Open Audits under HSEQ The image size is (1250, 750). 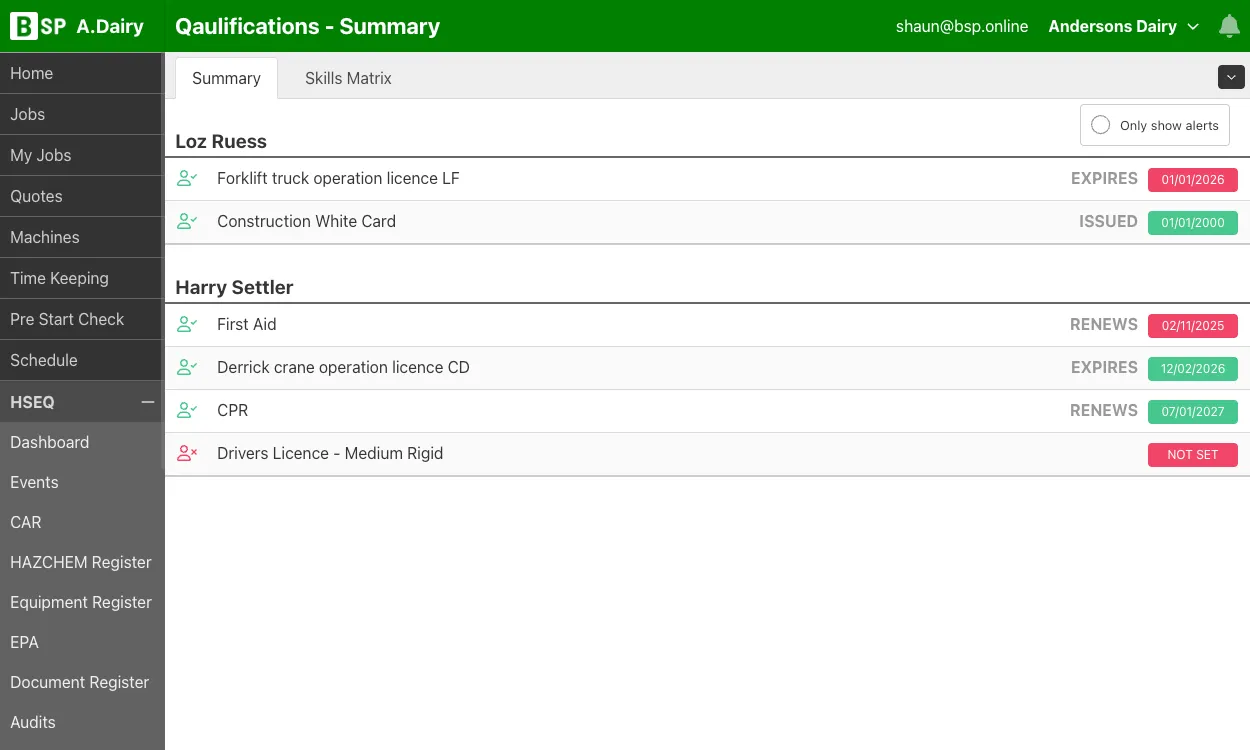click(x=82, y=722)
